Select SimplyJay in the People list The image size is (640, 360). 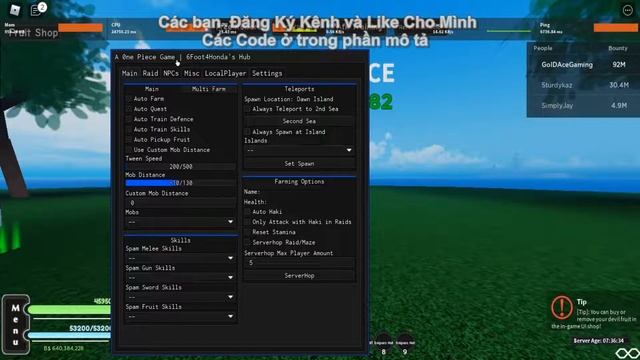pyautogui.click(x=557, y=105)
